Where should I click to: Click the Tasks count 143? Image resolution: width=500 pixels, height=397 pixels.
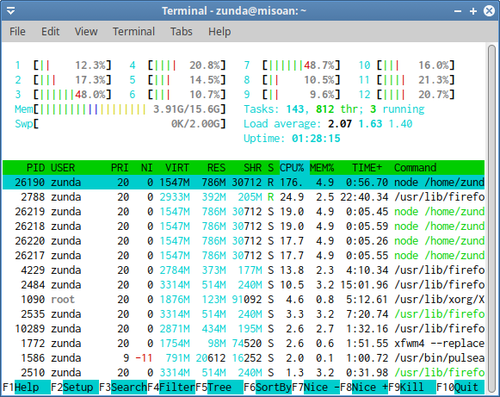[295, 109]
